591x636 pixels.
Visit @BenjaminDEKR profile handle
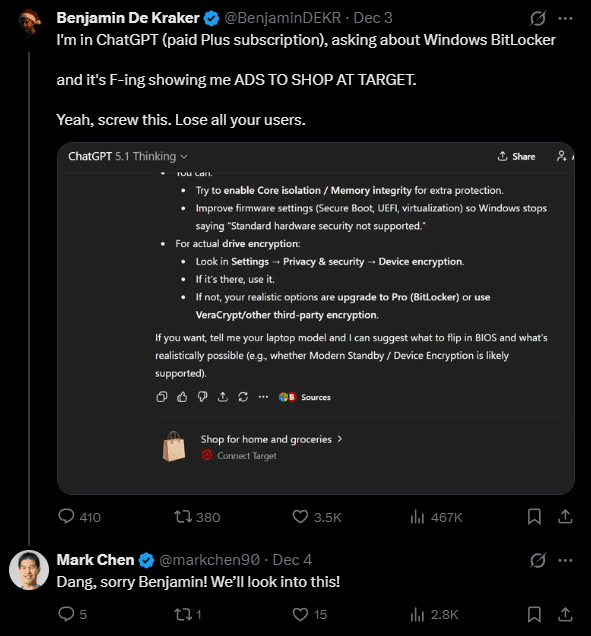click(282, 18)
